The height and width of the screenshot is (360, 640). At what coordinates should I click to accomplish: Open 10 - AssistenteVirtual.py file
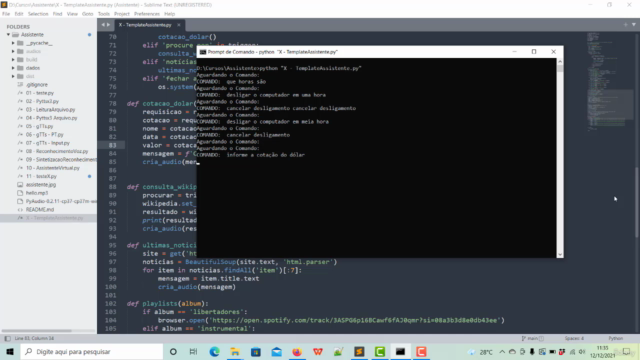[53, 168]
